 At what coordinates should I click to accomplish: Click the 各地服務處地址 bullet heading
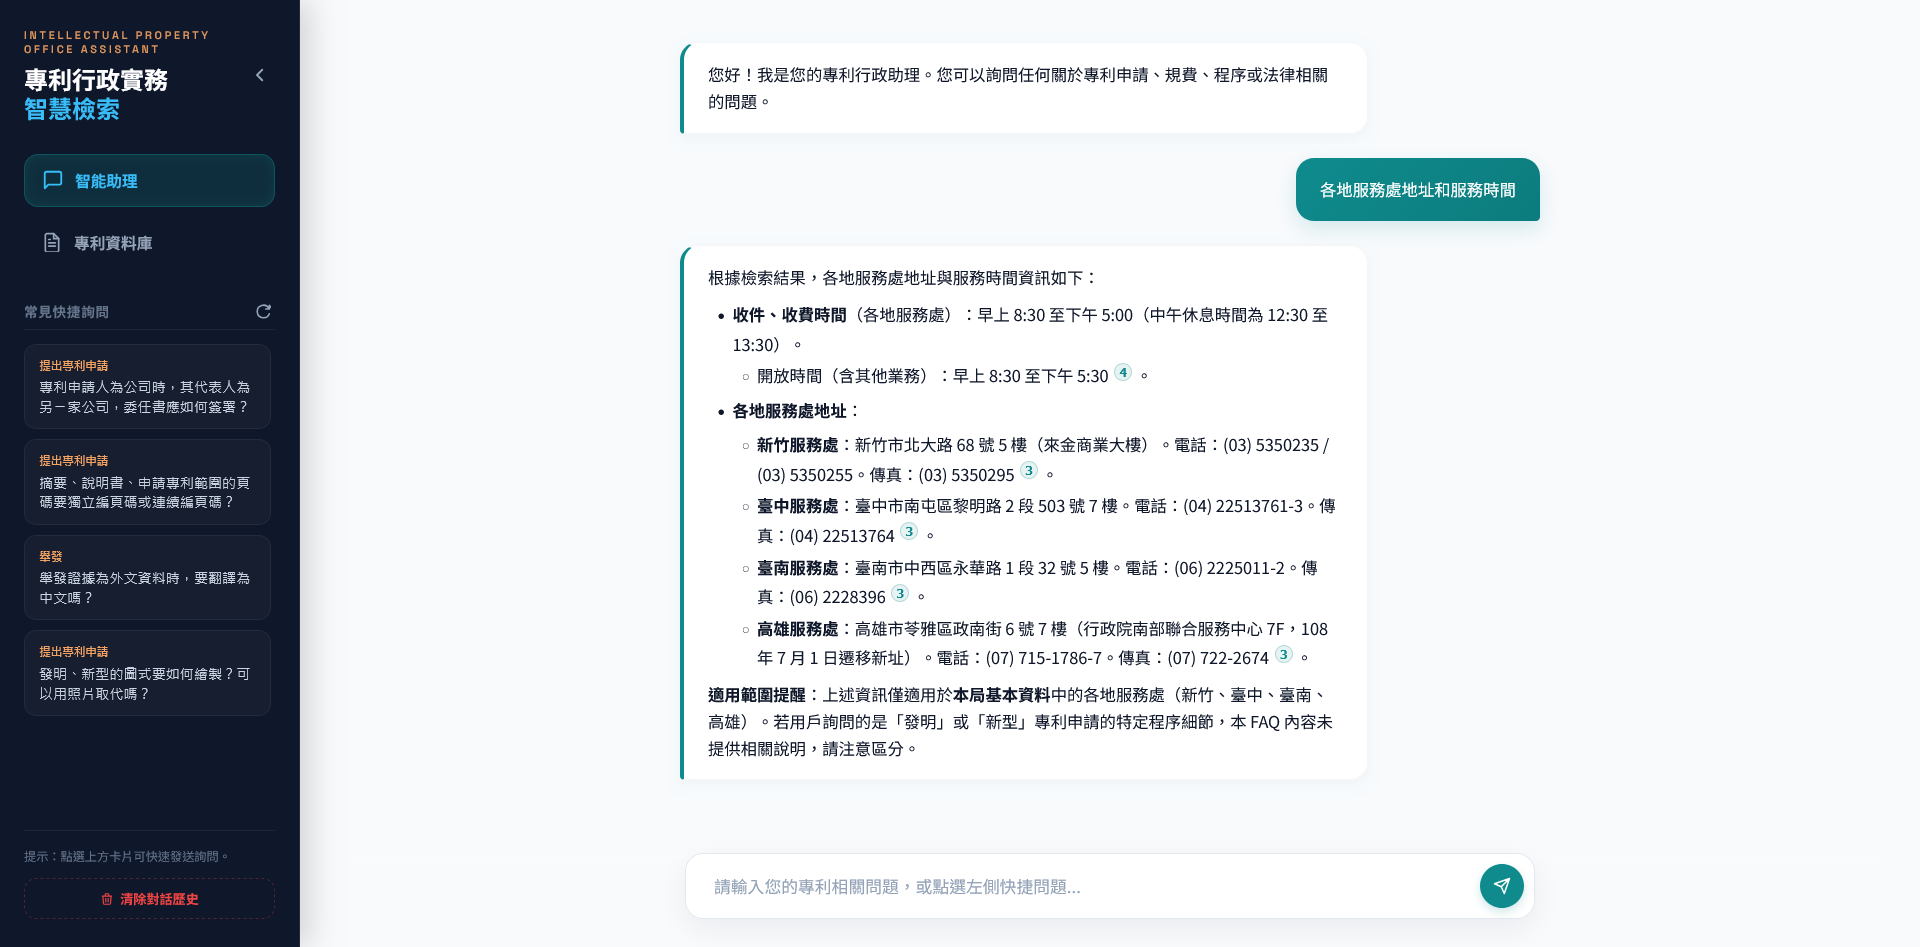(x=790, y=411)
